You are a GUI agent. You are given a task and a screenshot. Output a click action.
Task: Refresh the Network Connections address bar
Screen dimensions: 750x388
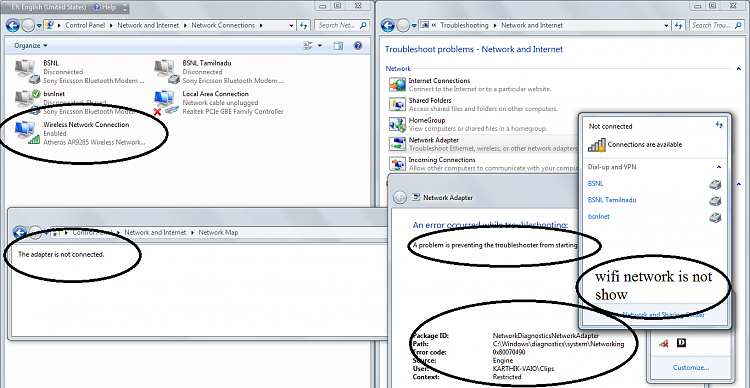[303, 25]
